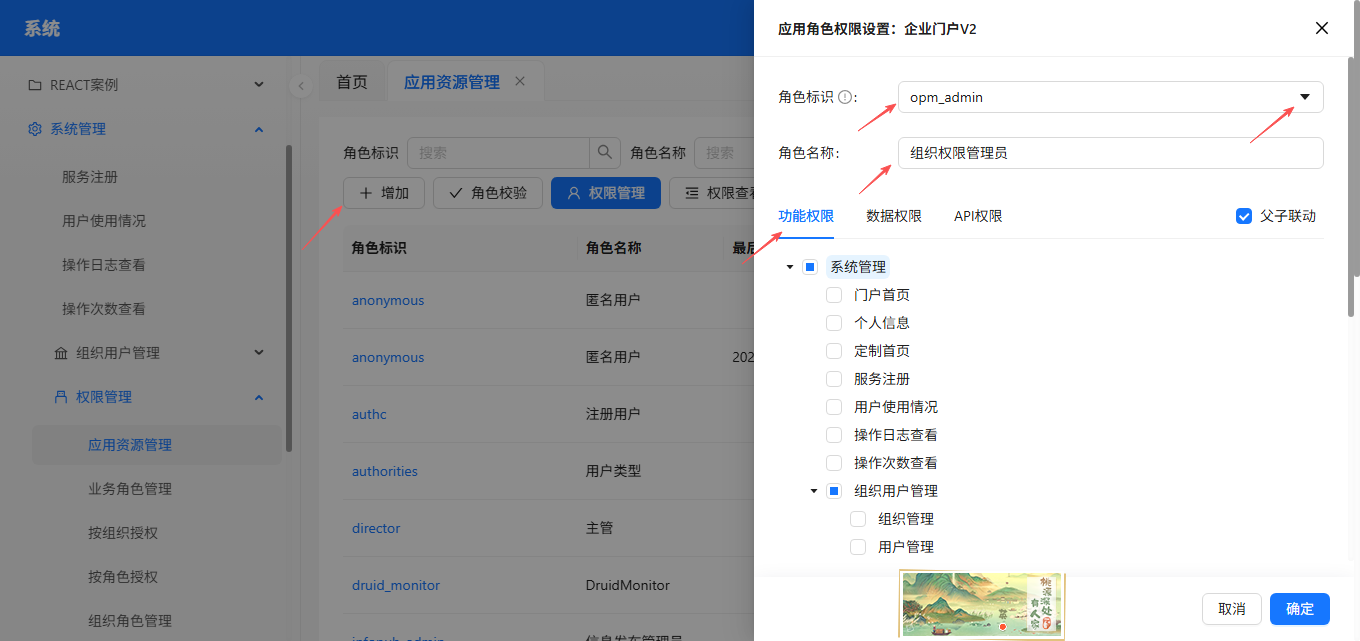Click the info icon beside 角色标识 label
The image size is (1360, 641).
pyautogui.click(x=845, y=97)
